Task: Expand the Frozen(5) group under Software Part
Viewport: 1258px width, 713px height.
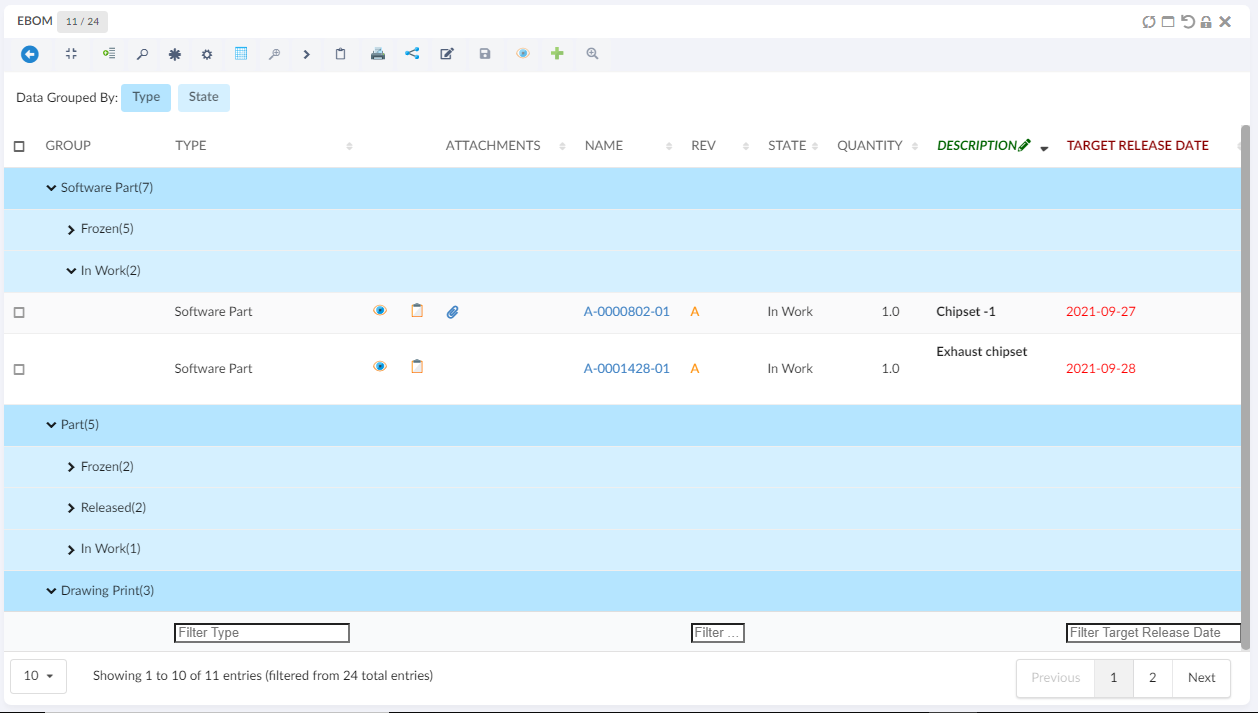Action: tap(71, 230)
